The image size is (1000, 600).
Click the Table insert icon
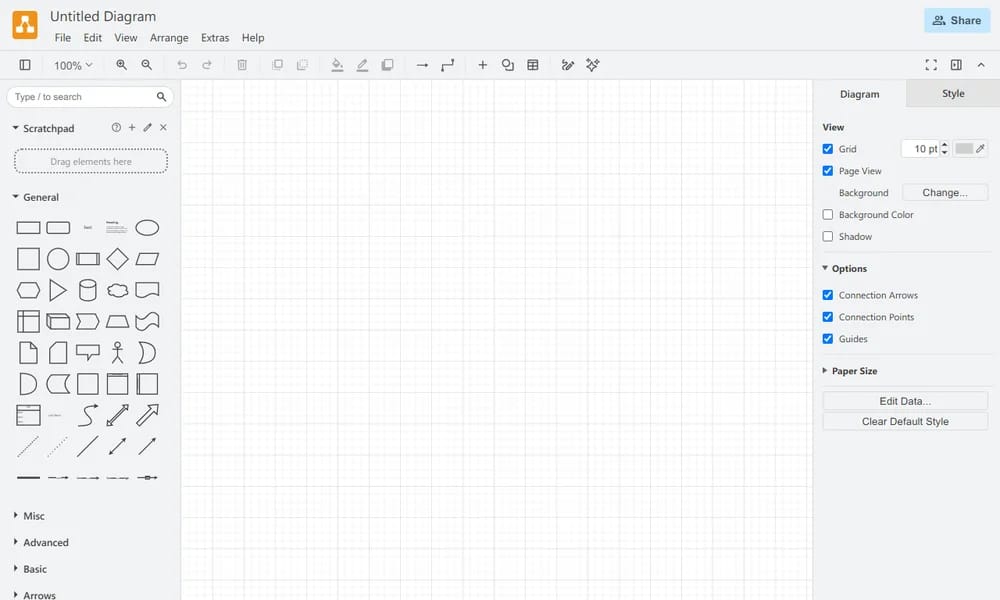click(x=533, y=65)
